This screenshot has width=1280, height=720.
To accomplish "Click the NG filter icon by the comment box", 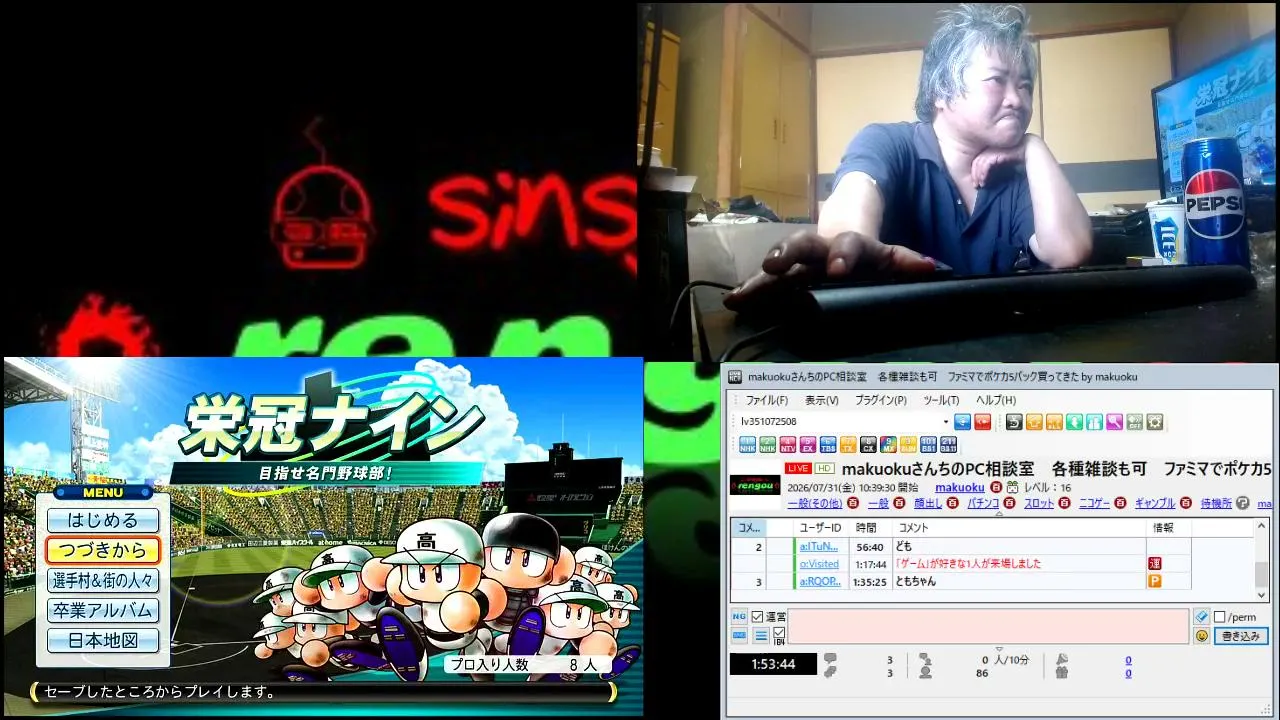I will click(x=739, y=617).
